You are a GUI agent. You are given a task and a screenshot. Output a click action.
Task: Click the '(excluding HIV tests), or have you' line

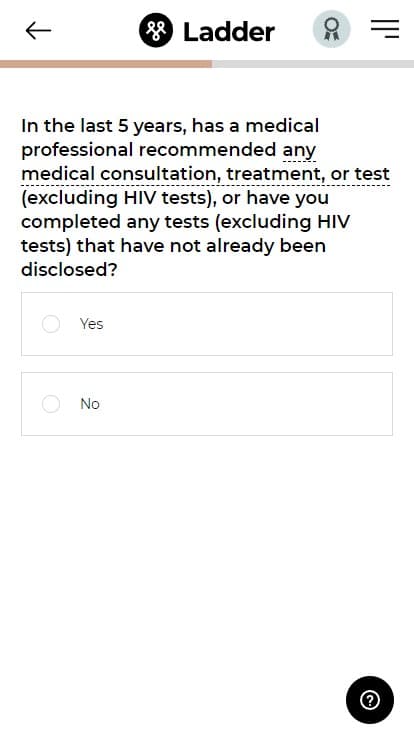[x=175, y=198]
